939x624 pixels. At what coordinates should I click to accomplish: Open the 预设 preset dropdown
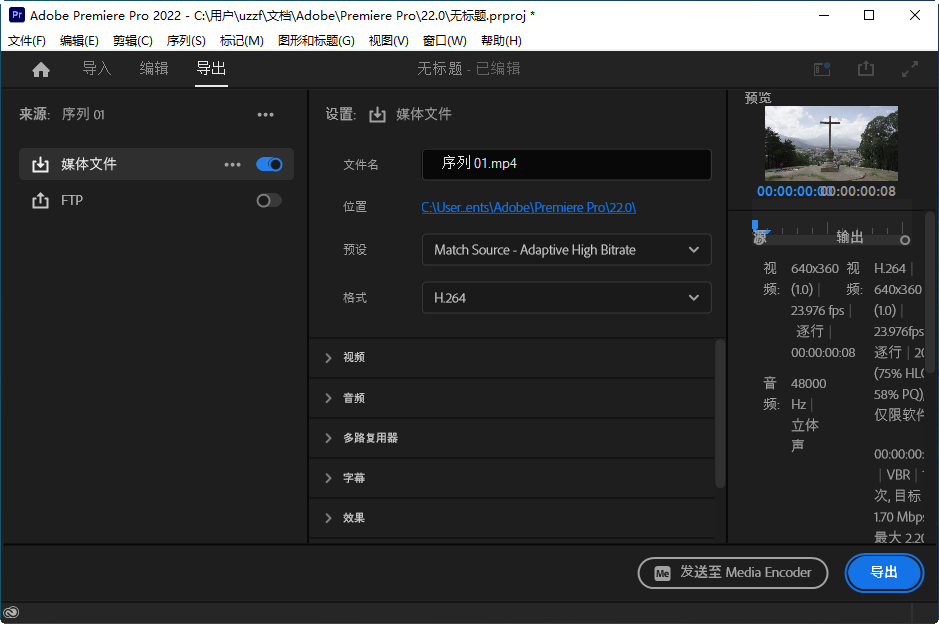(x=566, y=249)
